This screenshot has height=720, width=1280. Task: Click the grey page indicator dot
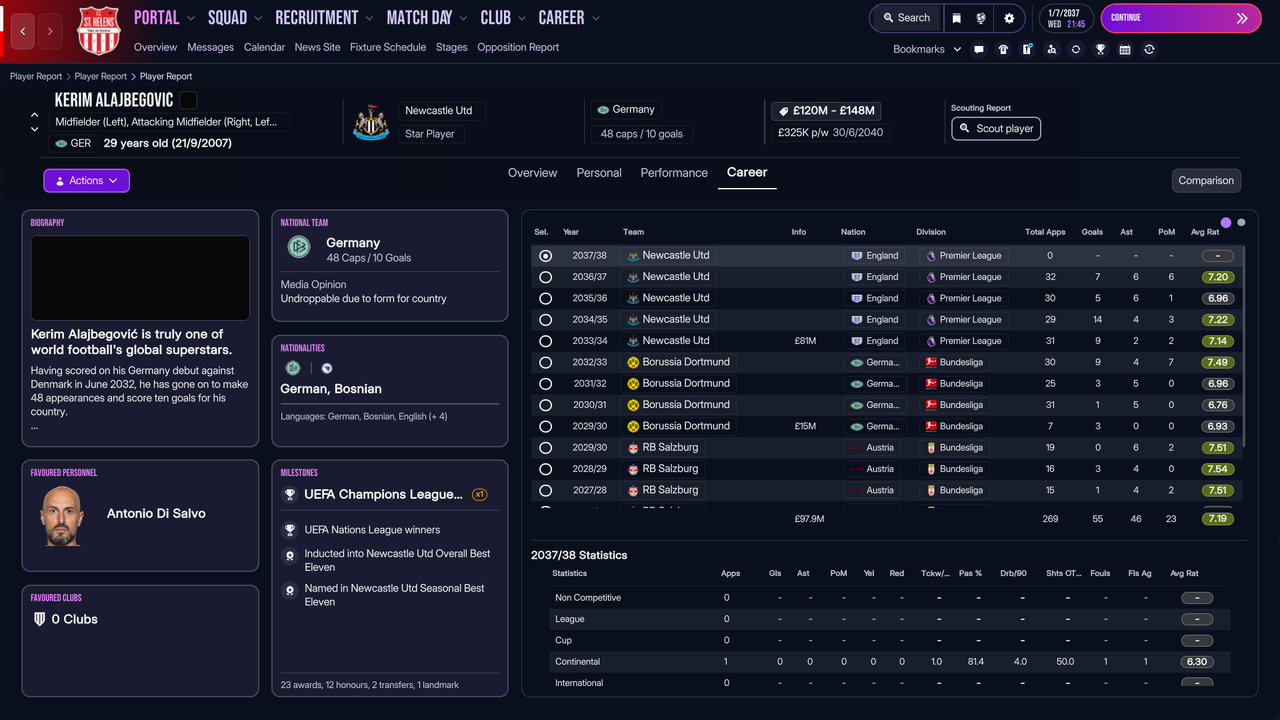pyautogui.click(x=1242, y=222)
